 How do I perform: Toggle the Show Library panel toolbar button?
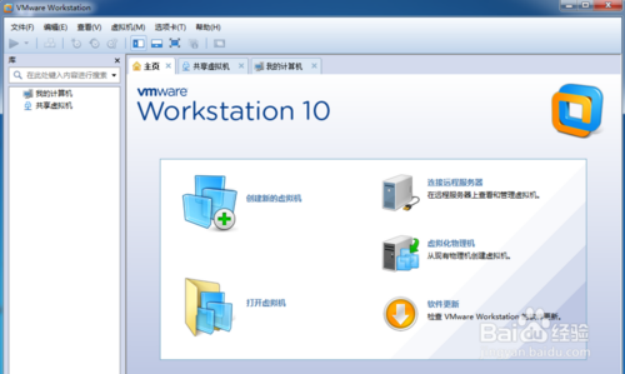pyautogui.click(x=139, y=43)
